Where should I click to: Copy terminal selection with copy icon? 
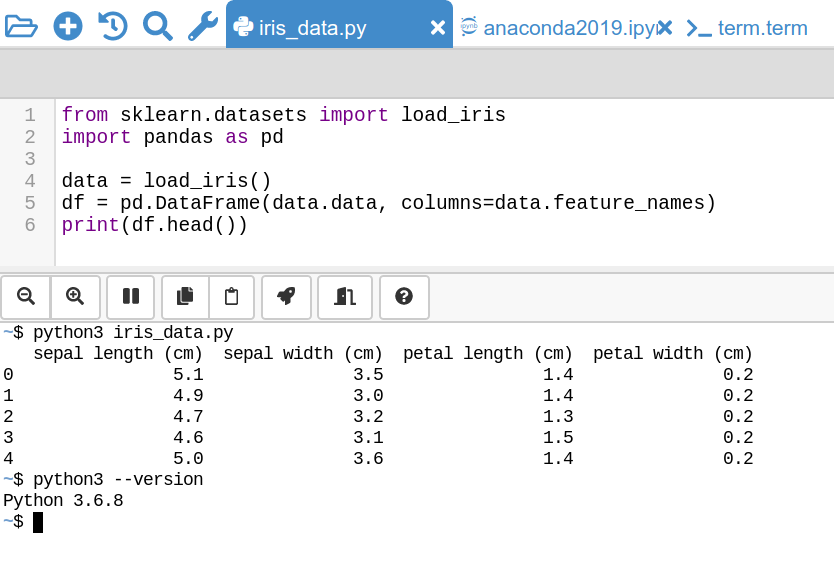(x=184, y=296)
